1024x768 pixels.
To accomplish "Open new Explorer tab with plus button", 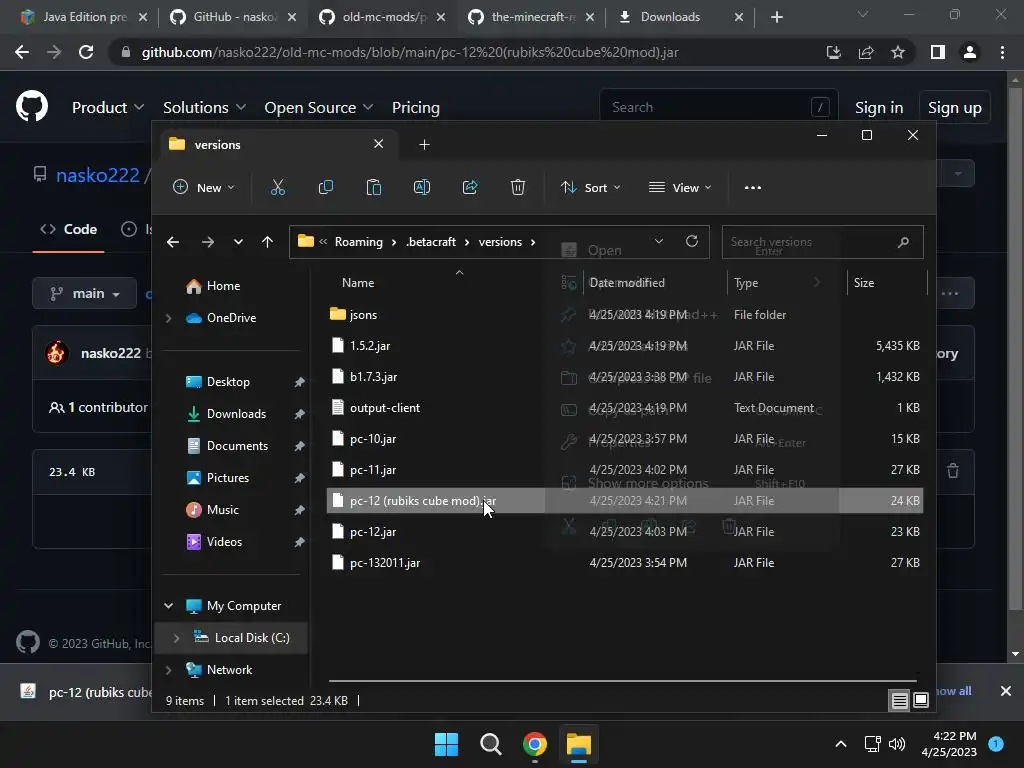I will point(424,144).
